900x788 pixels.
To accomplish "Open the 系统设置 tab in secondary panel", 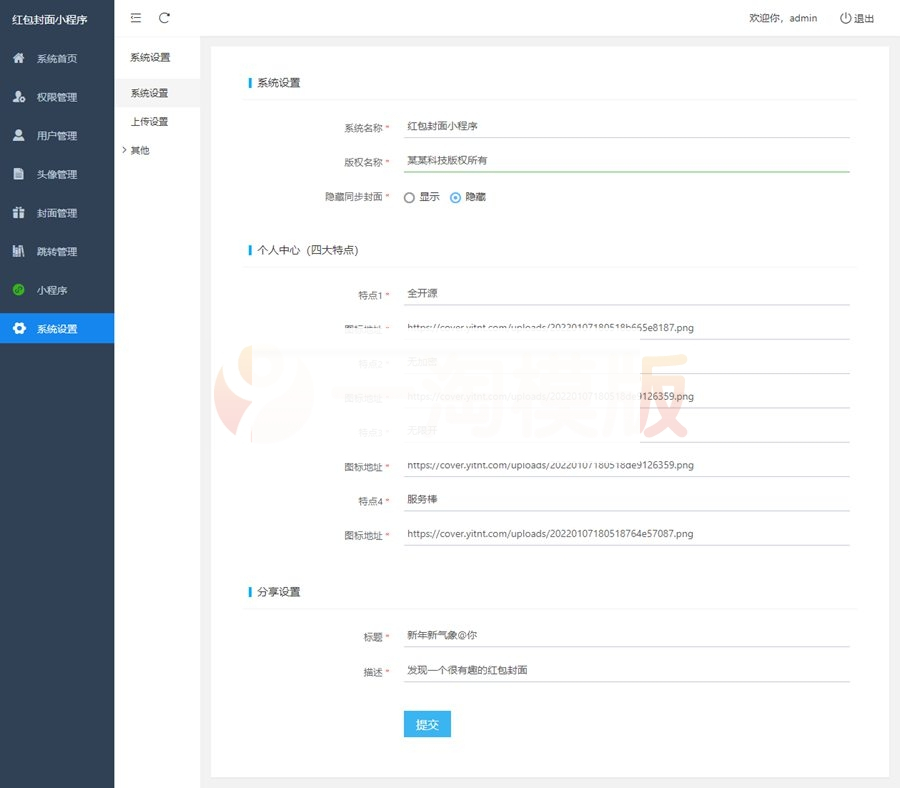I will (146, 92).
